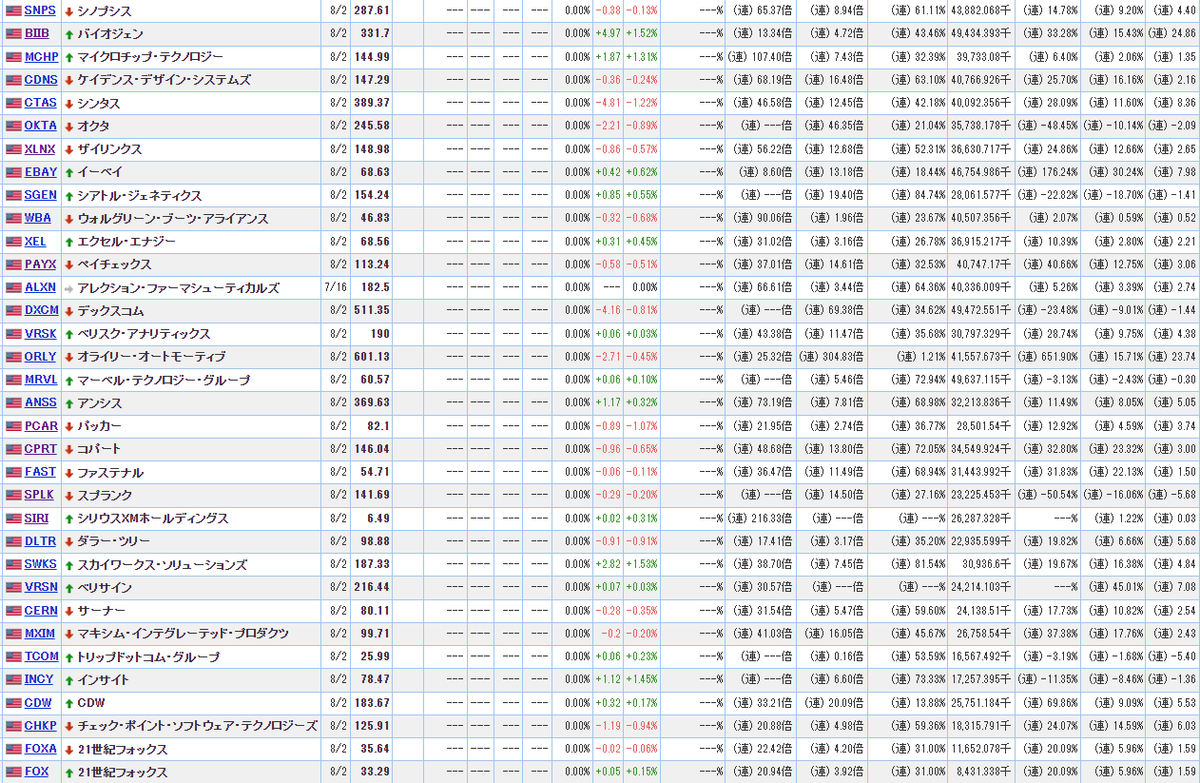
Task: Click the price 601.13 in ORLY row
Action: (x=371, y=357)
